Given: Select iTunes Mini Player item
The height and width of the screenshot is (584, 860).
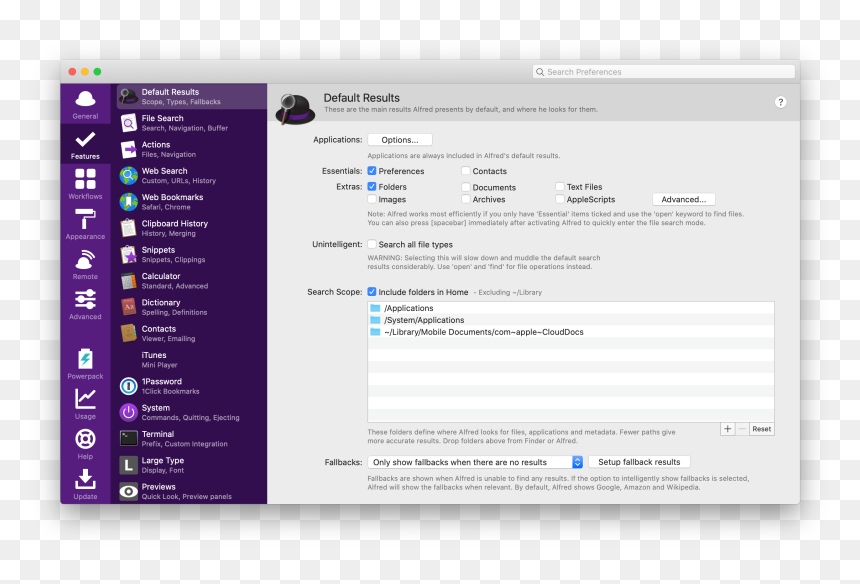Looking at the screenshot, I should 191,360.
